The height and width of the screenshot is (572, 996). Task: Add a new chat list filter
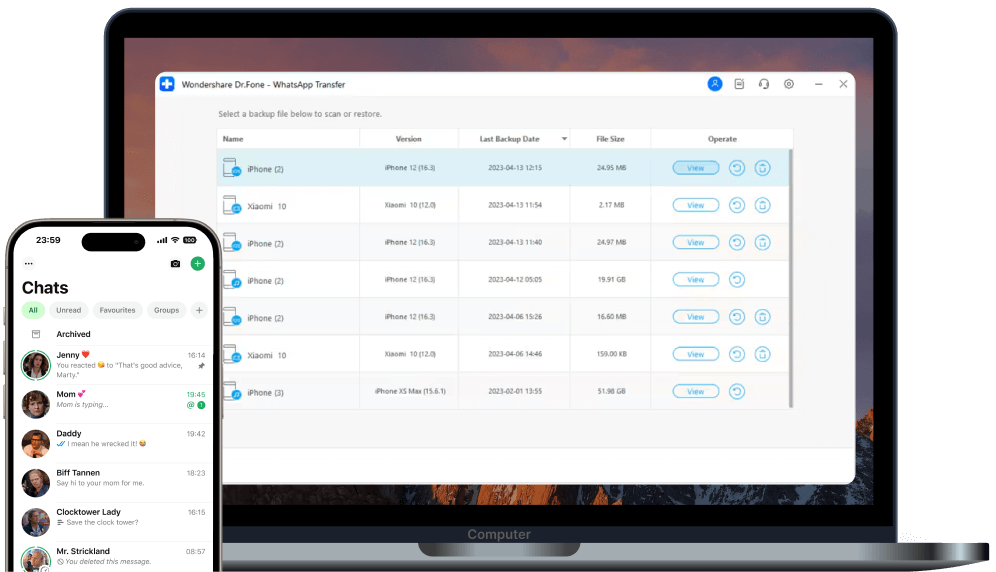(x=199, y=310)
